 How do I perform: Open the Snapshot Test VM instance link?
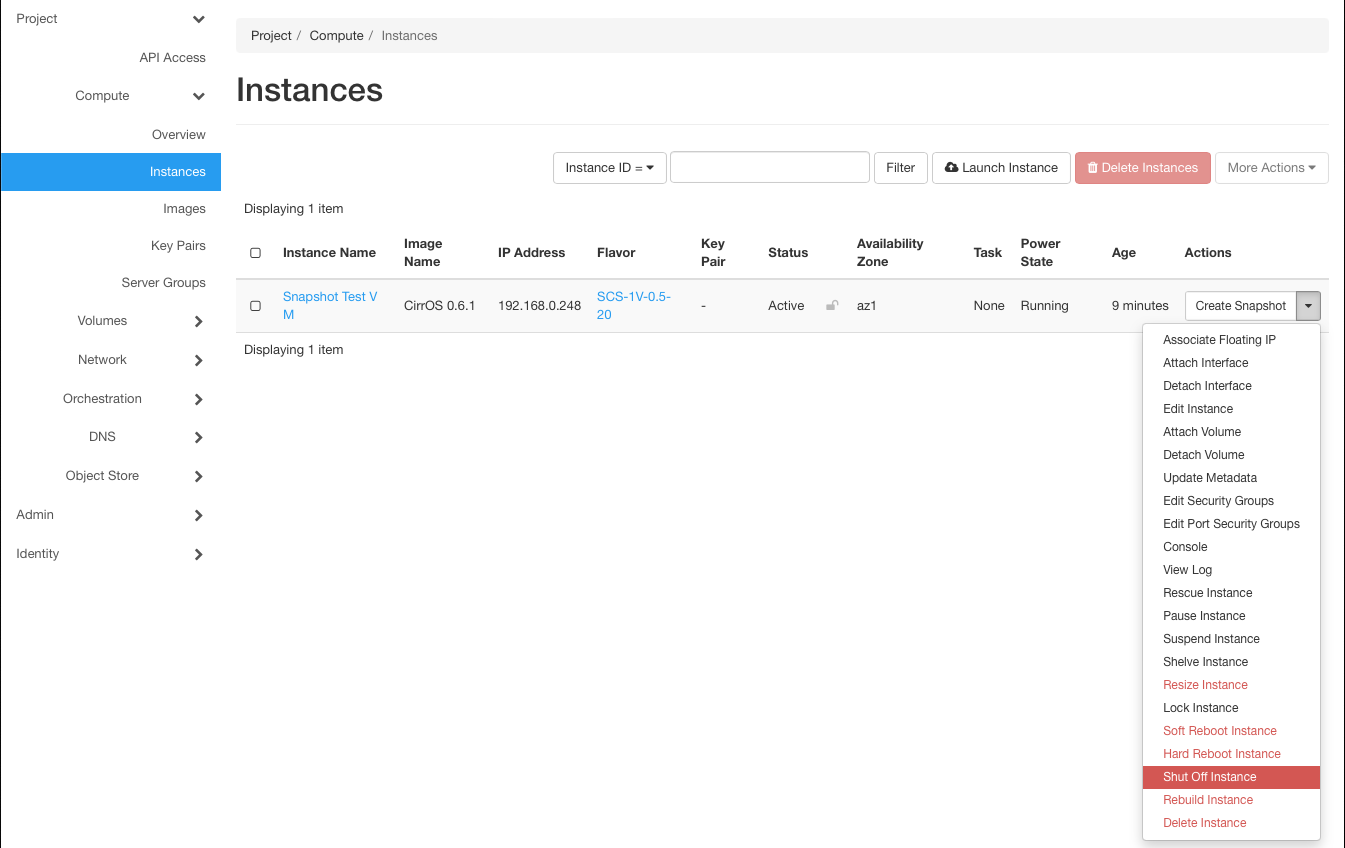(x=330, y=306)
